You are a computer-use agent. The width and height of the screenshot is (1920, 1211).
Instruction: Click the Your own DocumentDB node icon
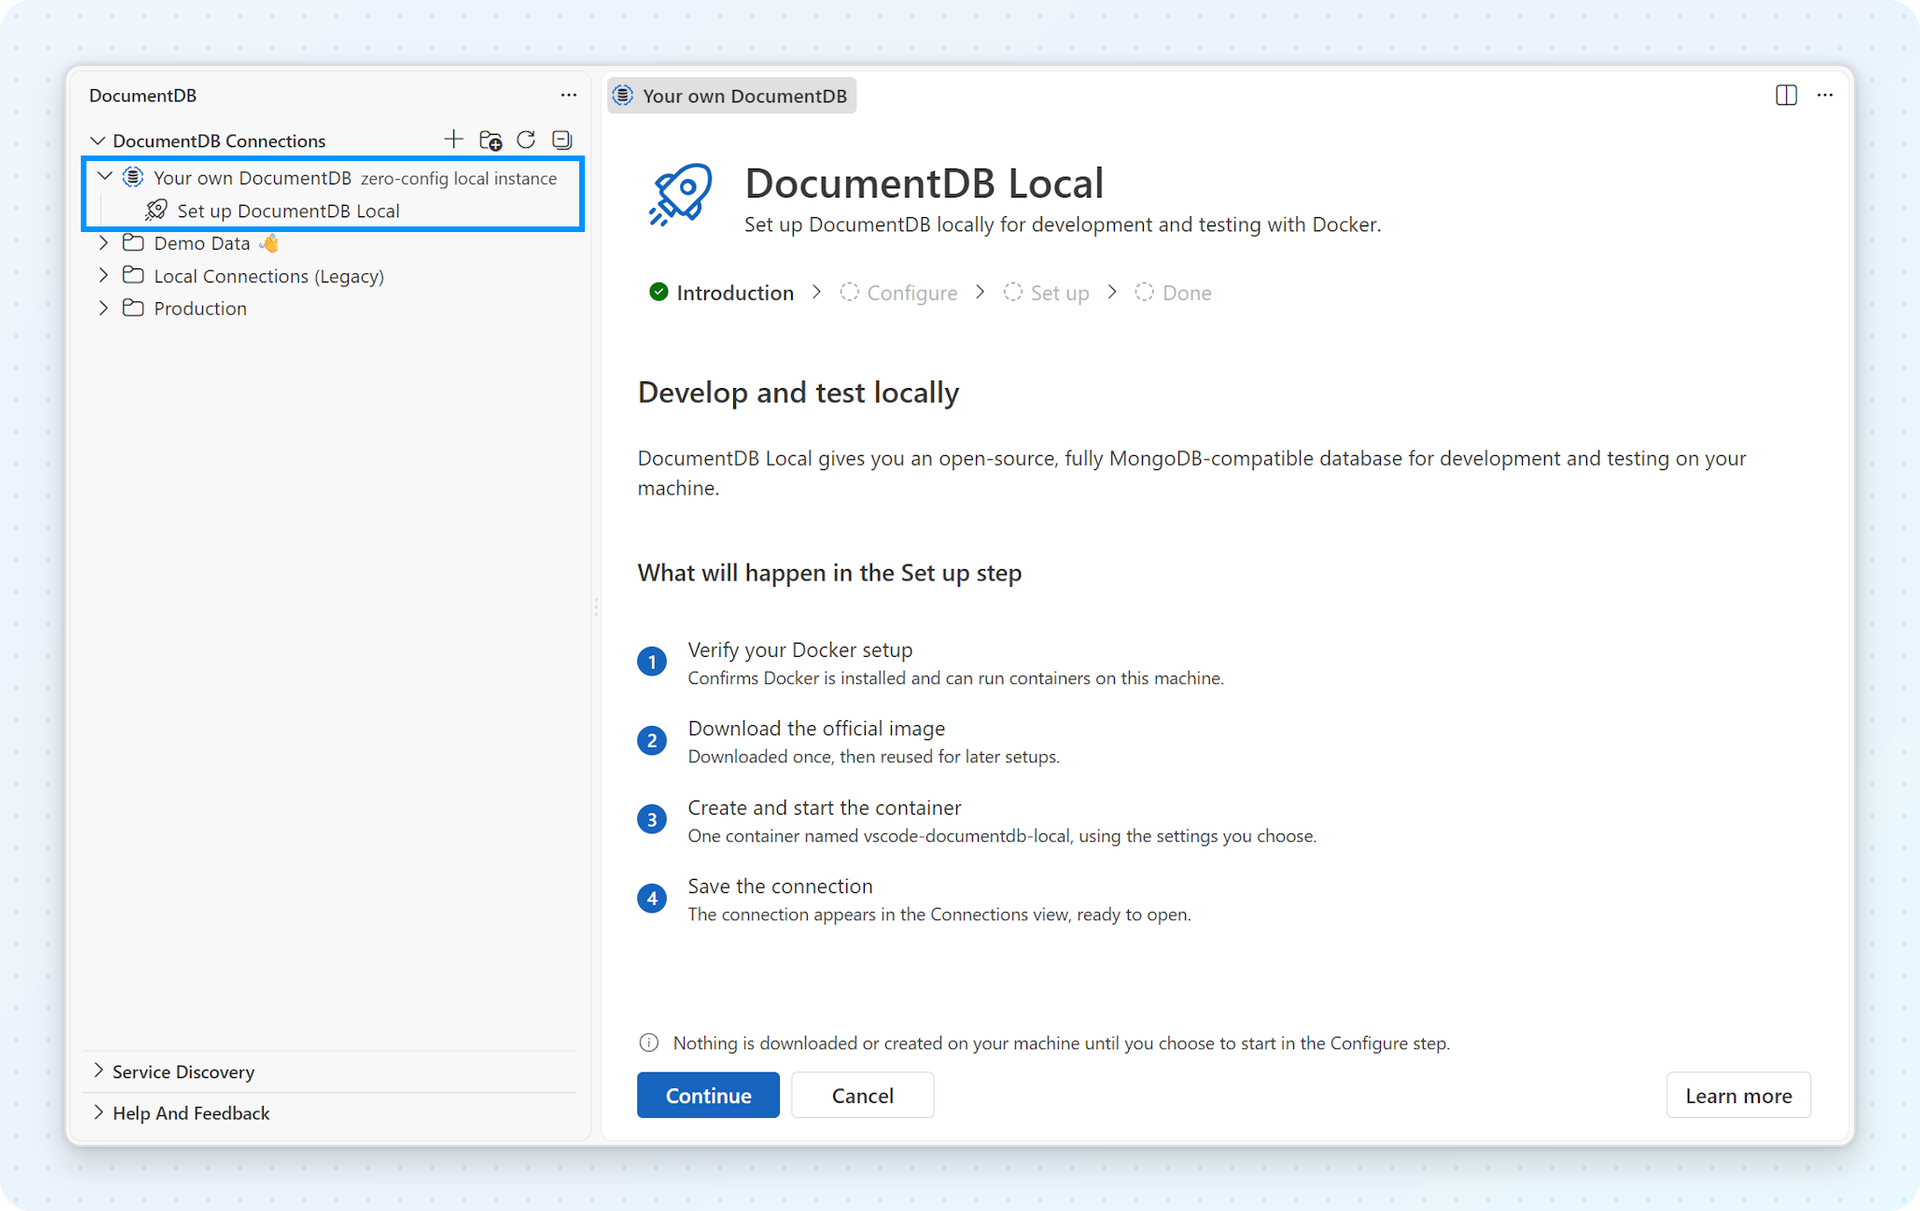tap(133, 177)
